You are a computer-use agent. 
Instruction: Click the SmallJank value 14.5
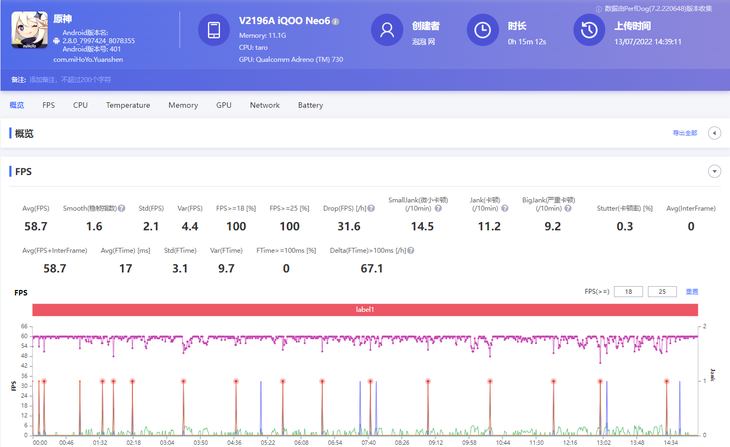tap(422, 227)
